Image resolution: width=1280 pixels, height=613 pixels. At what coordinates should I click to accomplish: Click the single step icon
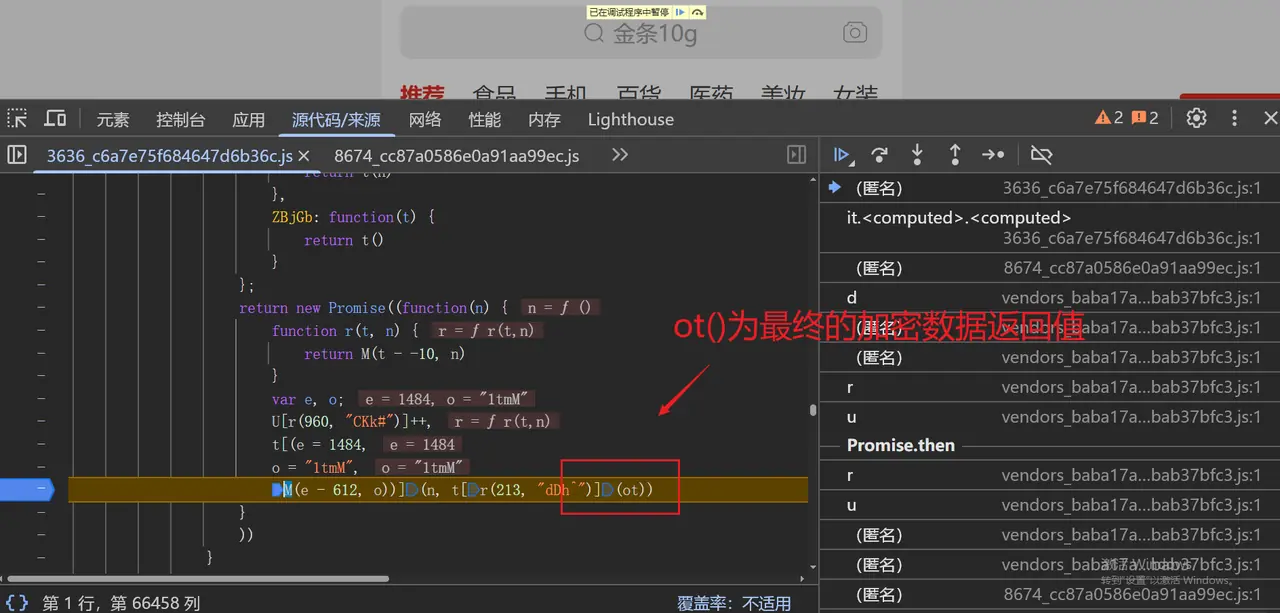click(x=993, y=155)
